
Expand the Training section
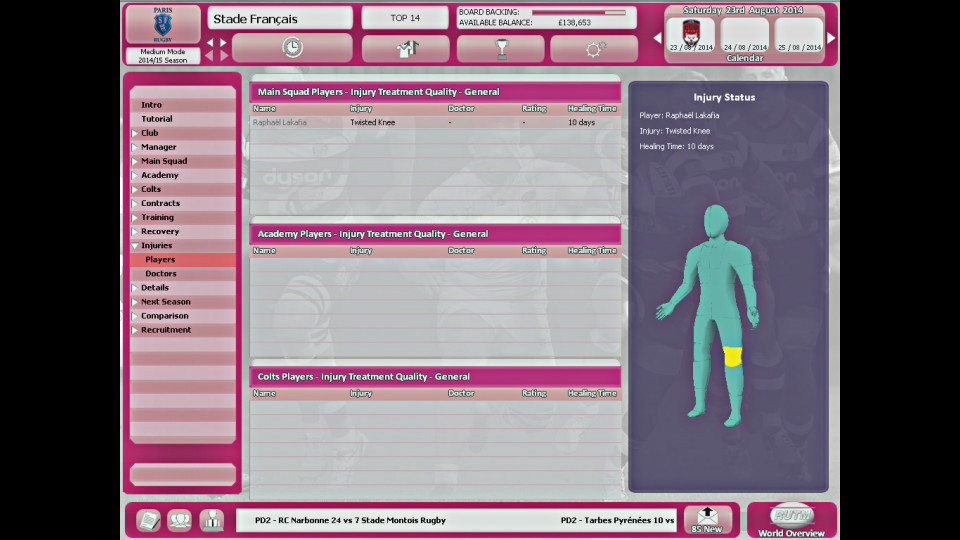point(135,217)
